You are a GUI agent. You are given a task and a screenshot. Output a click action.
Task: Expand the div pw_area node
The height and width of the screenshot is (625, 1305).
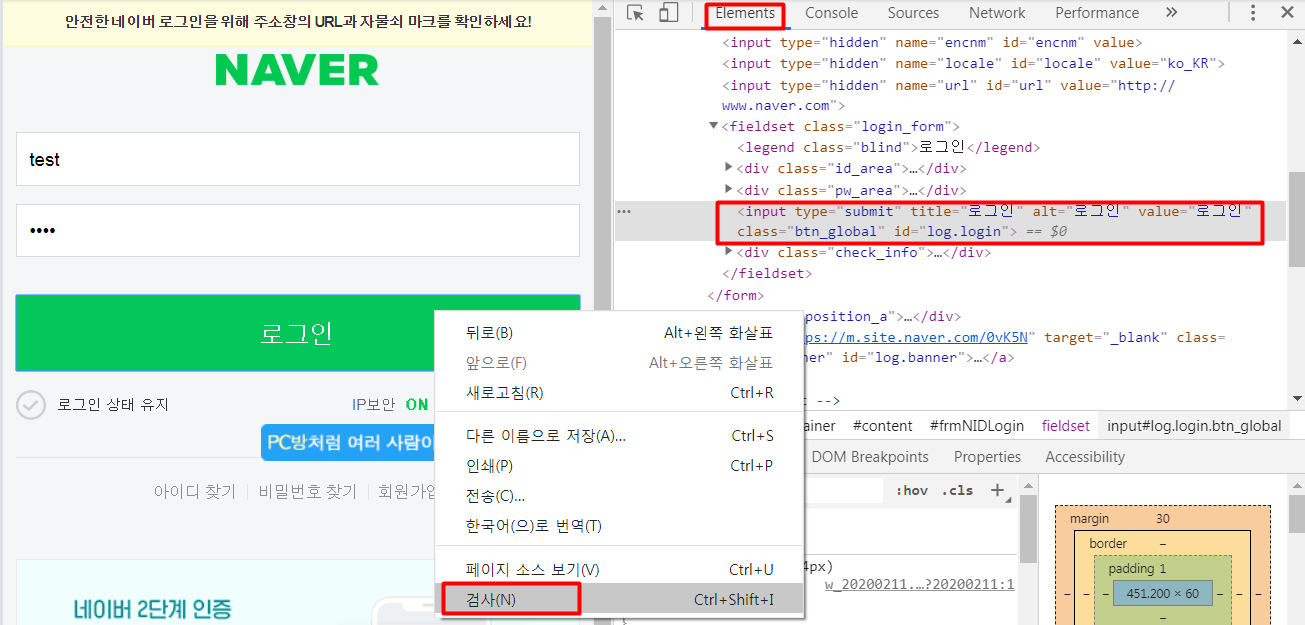(x=729, y=190)
